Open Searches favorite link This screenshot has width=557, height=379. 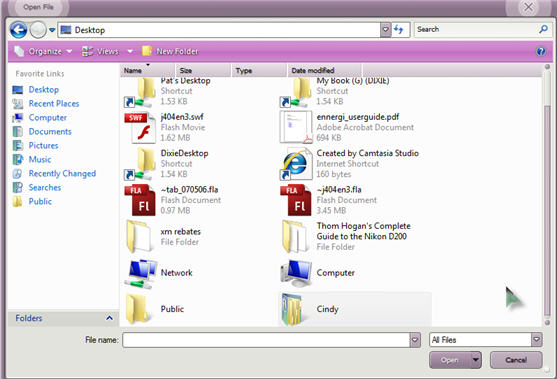[45, 187]
